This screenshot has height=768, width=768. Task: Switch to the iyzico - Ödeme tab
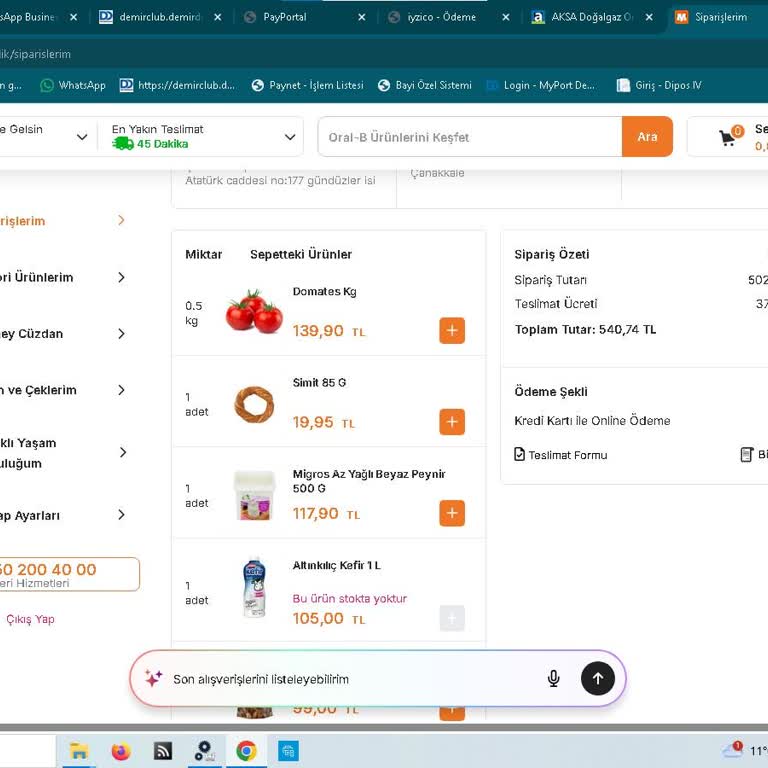tap(441, 17)
